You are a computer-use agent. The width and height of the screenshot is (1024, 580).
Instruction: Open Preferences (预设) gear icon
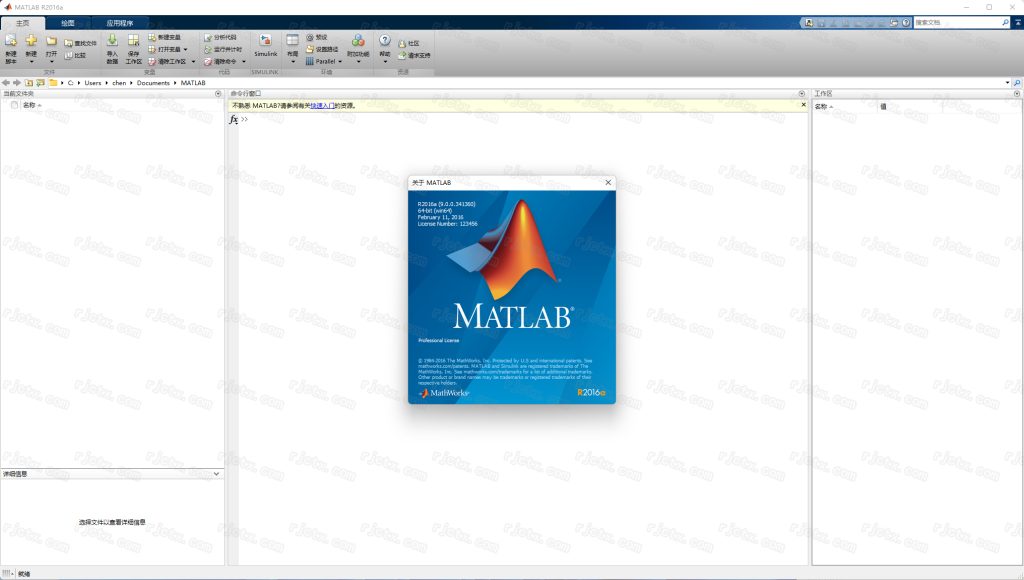click(310, 37)
